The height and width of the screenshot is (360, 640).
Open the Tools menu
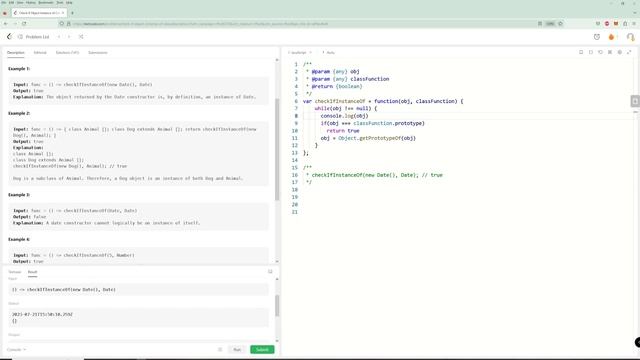pyautogui.click(x=60, y=2)
